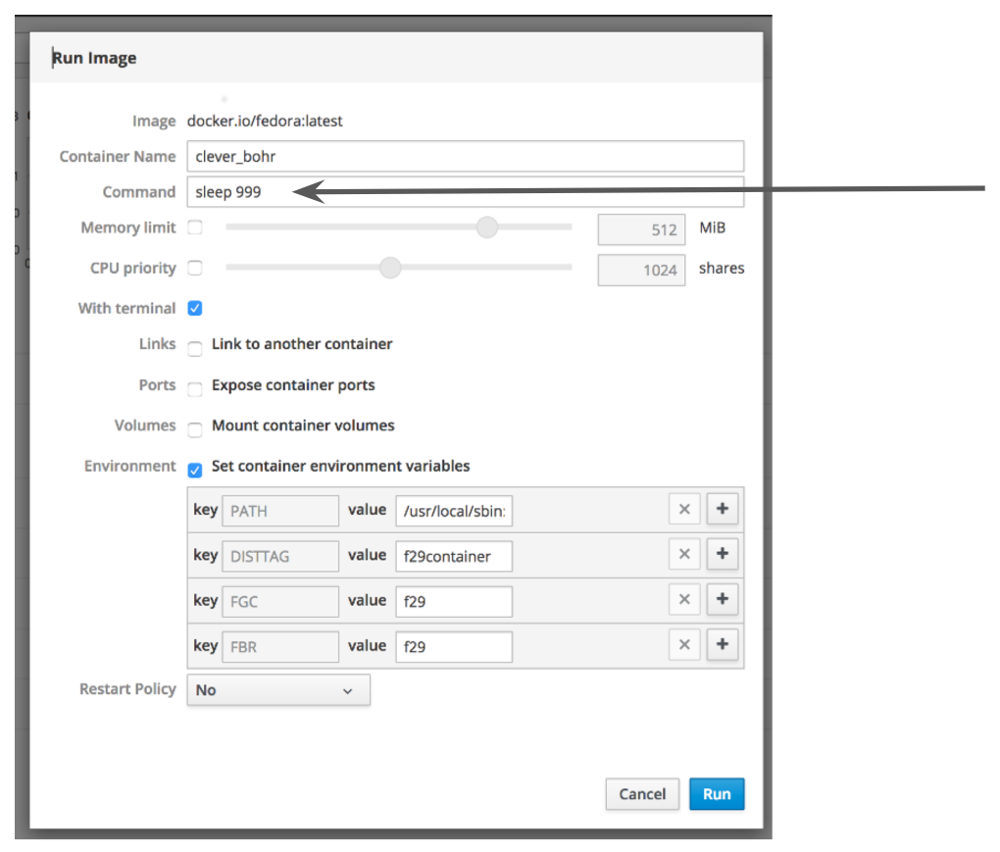This screenshot has height=852, width=1000.
Task: Click the Environment label
Action: [130, 466]
